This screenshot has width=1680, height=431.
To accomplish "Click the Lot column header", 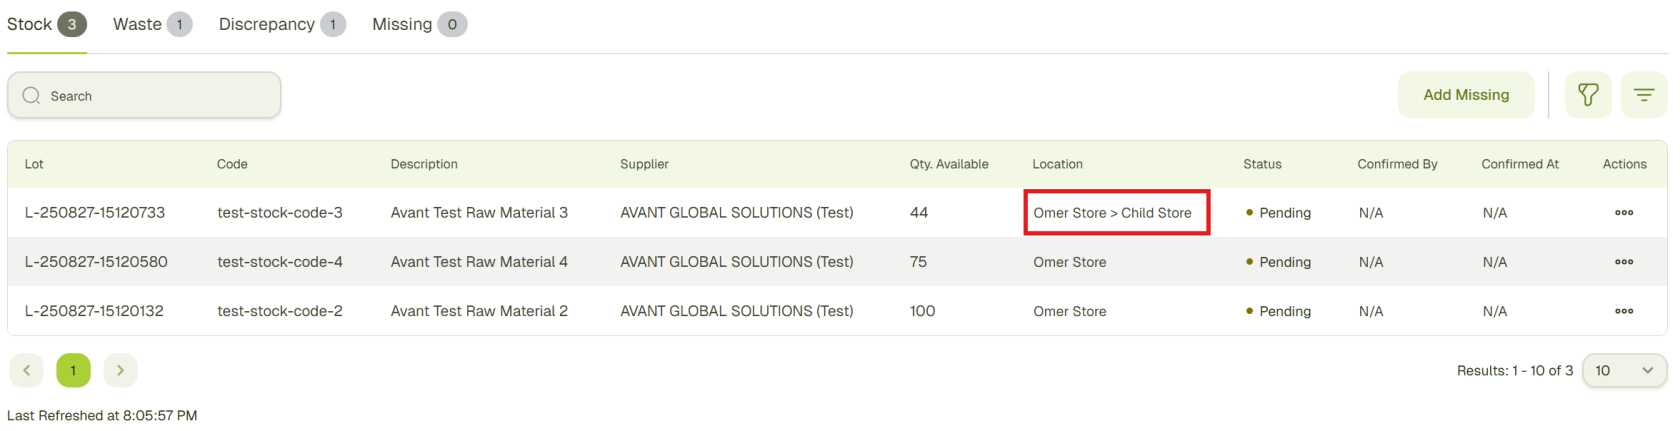I will (x=34, y=164).
